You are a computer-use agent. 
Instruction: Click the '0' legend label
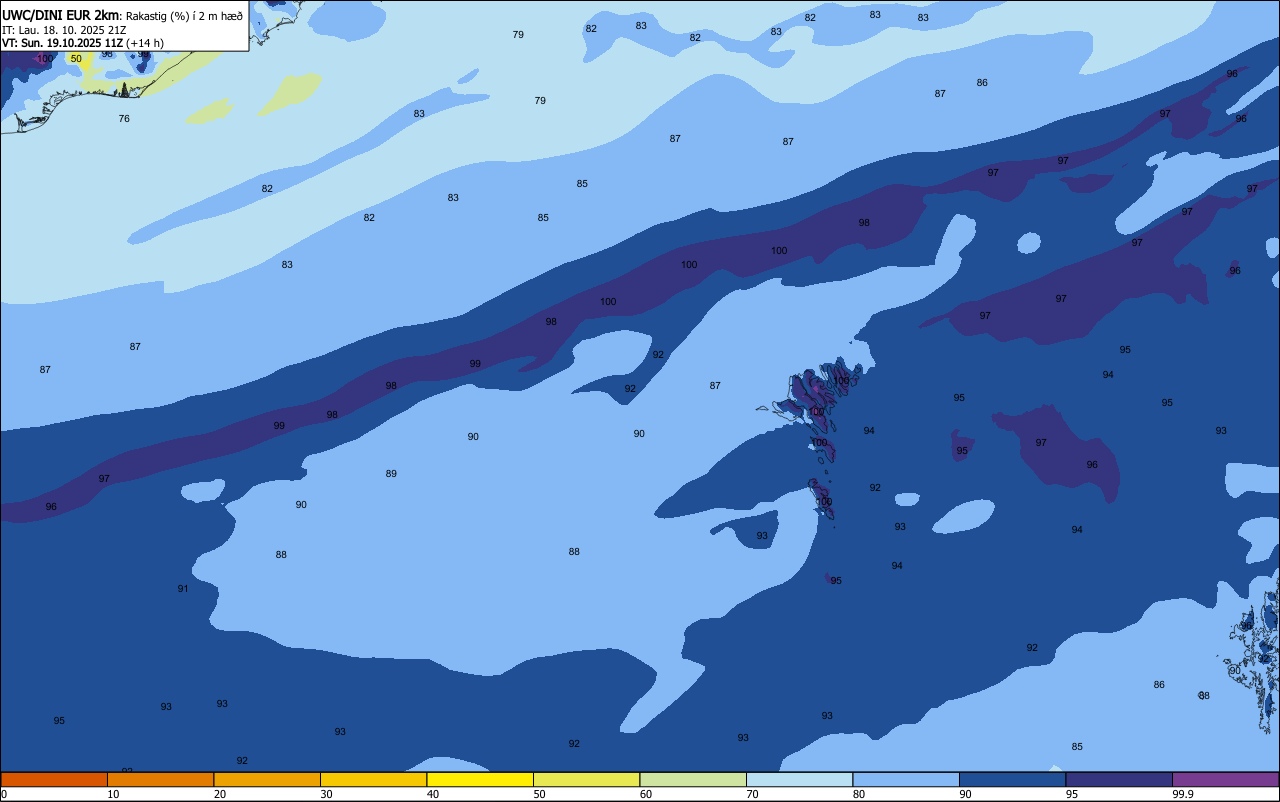(x=4, y=794)
